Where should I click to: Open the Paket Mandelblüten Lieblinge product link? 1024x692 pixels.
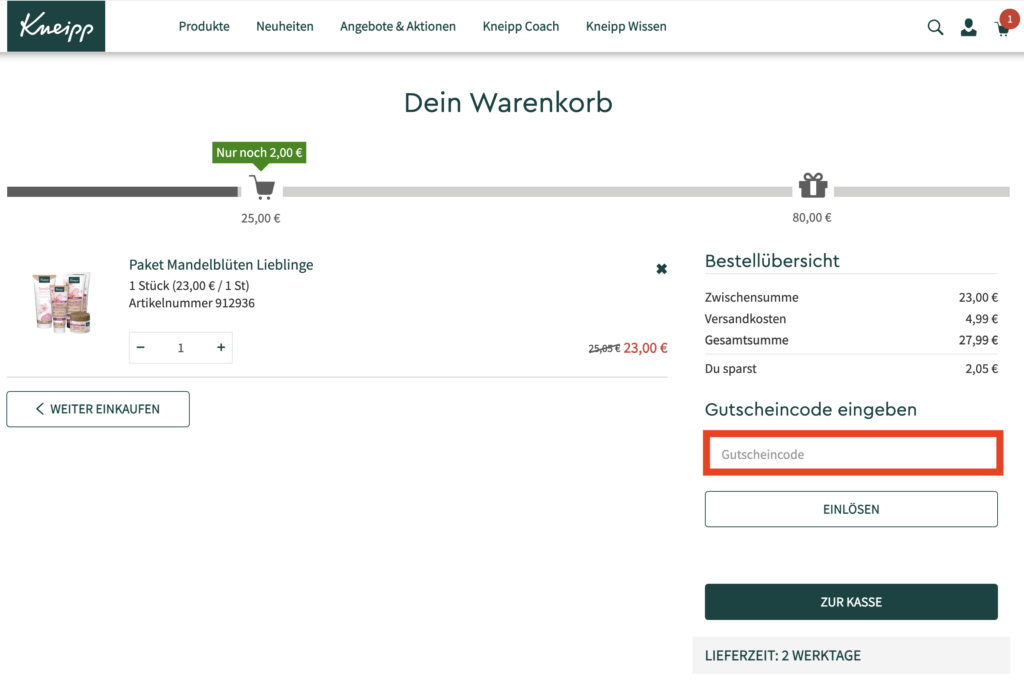(x=221, y=264)
